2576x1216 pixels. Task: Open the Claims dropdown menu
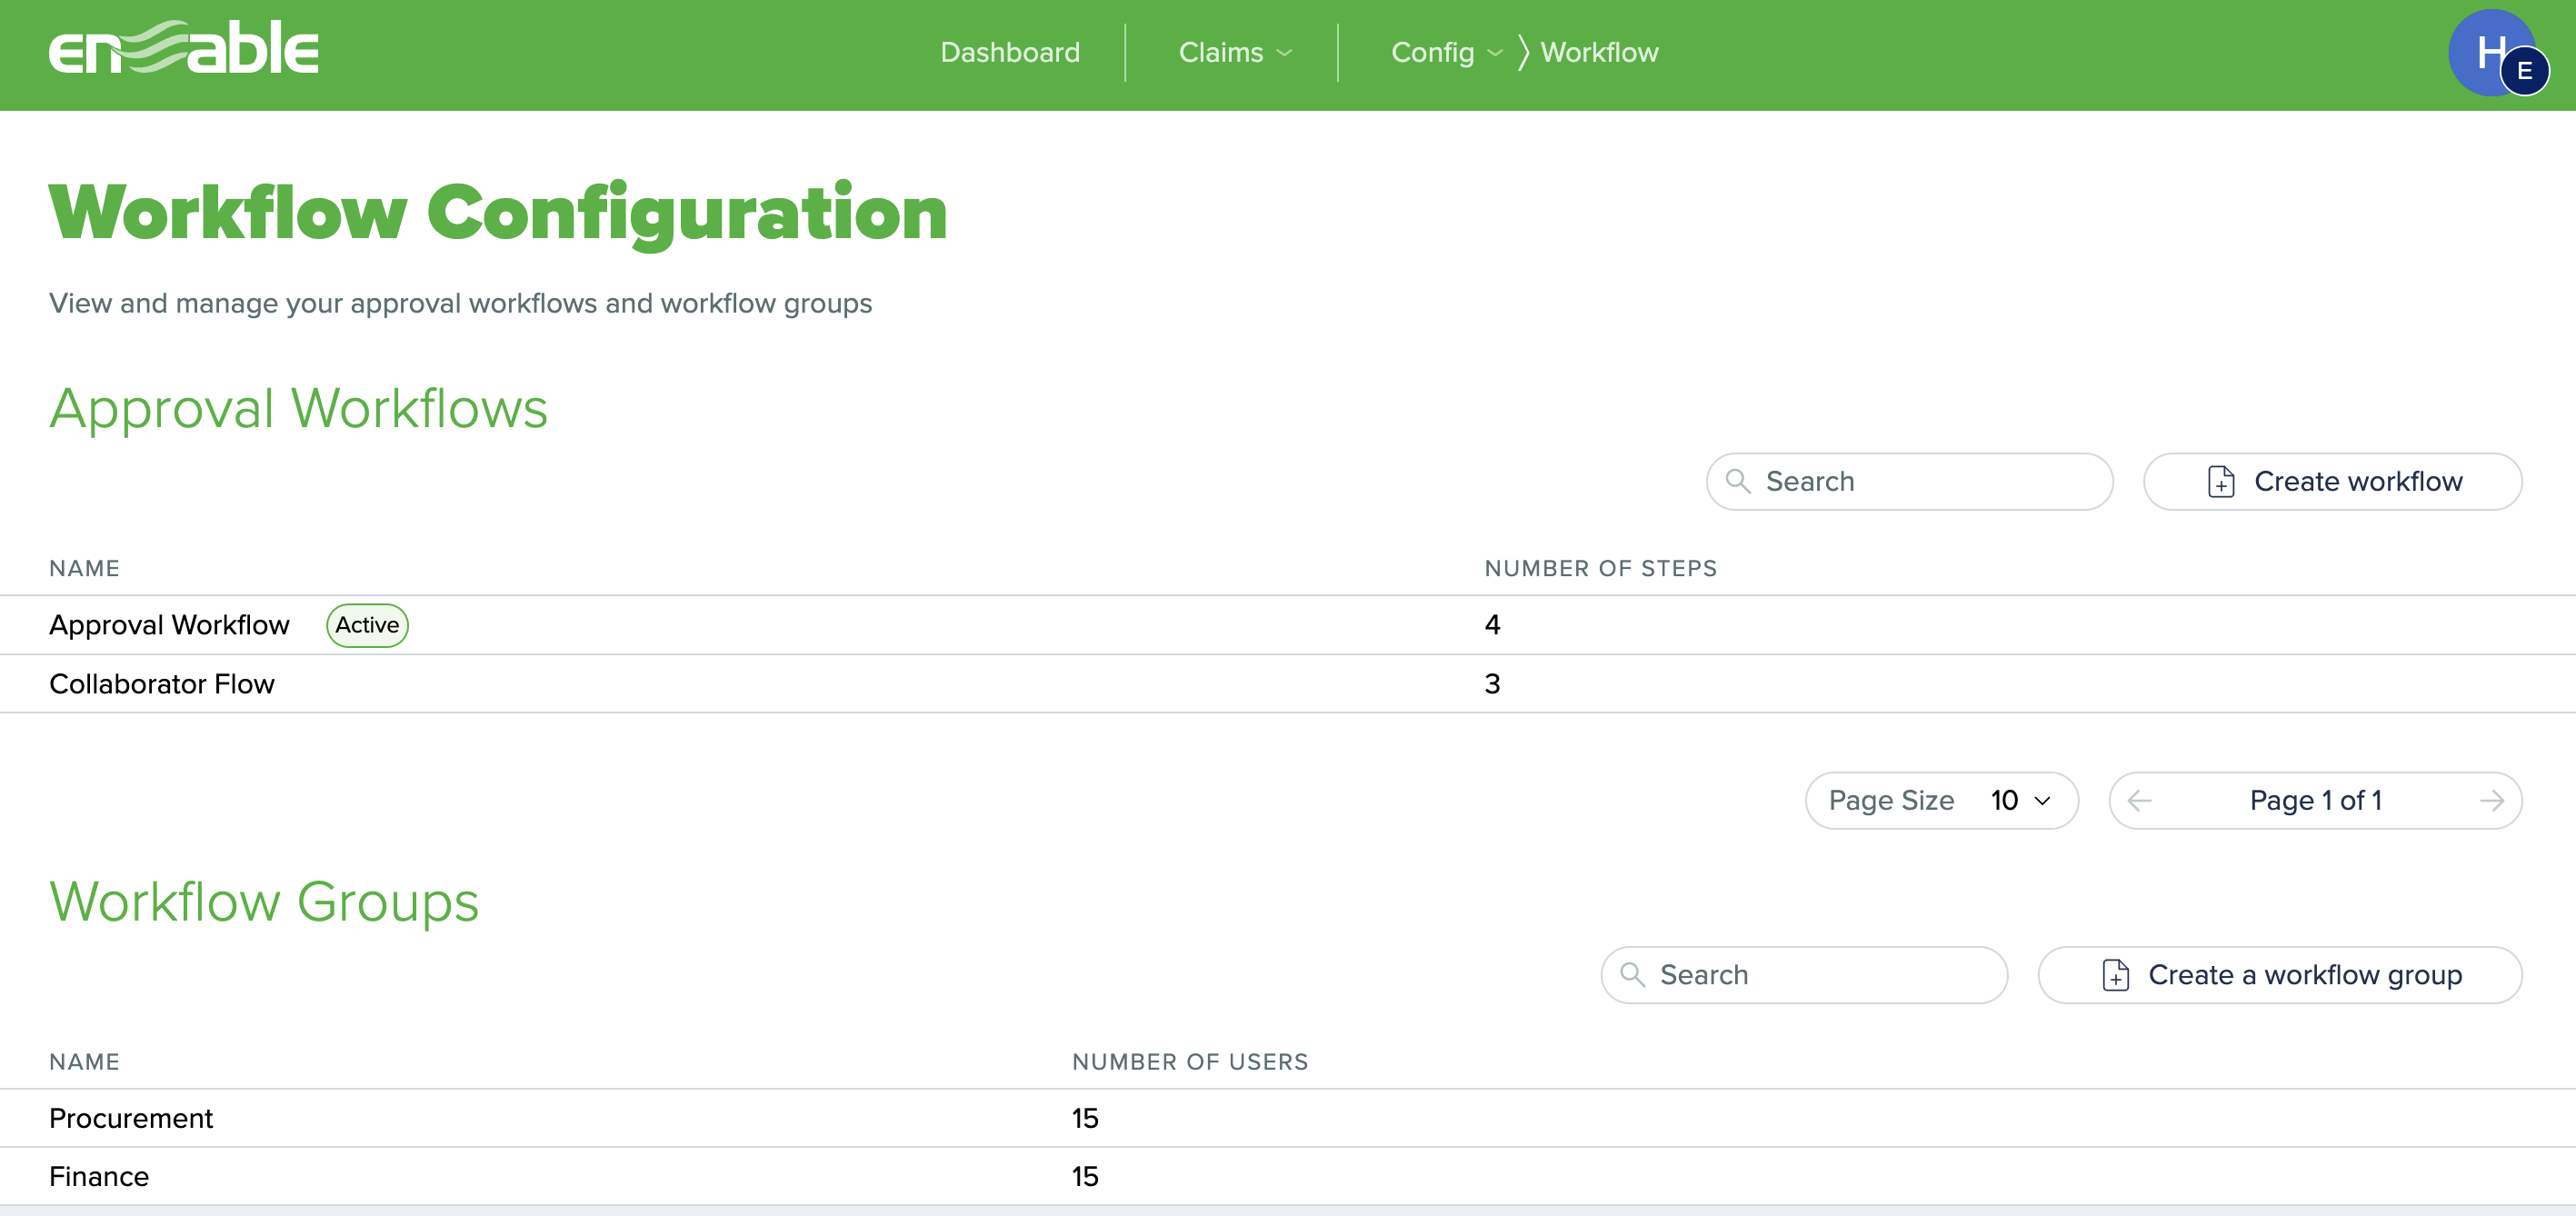[x=1235, y=52]
